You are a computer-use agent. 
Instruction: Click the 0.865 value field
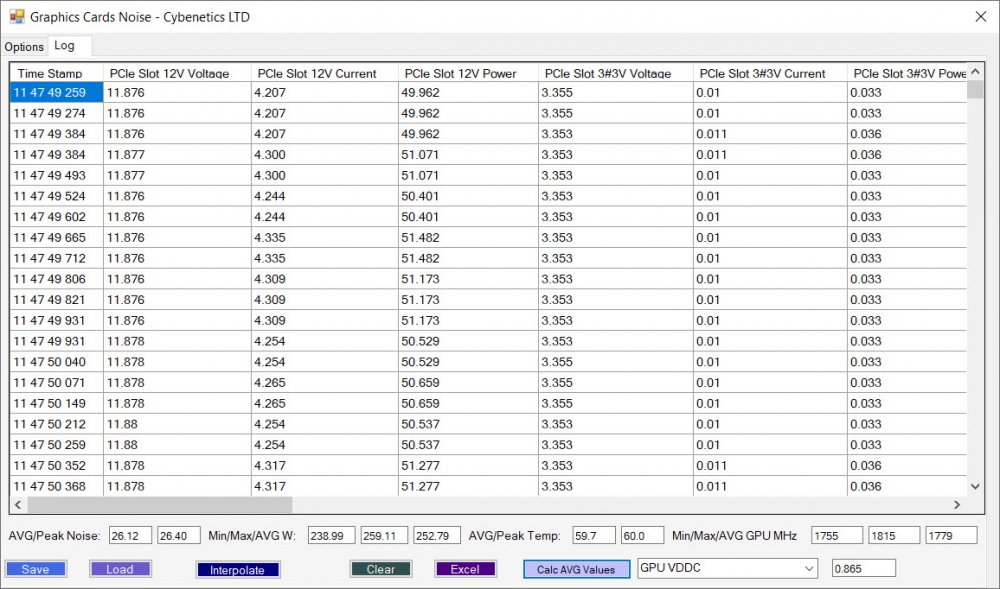point(863,568)
